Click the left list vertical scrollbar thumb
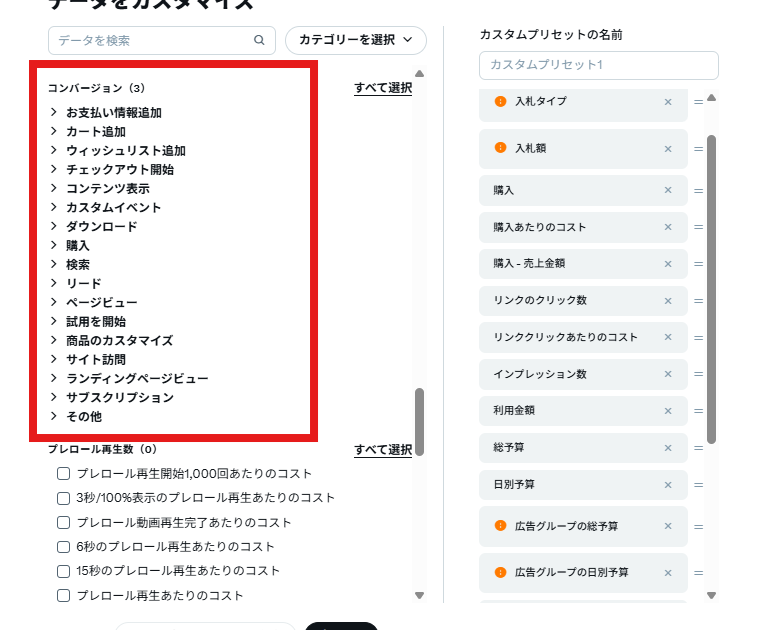The height and width of the screenshot is (630, 773). click(x=419, y=420)
